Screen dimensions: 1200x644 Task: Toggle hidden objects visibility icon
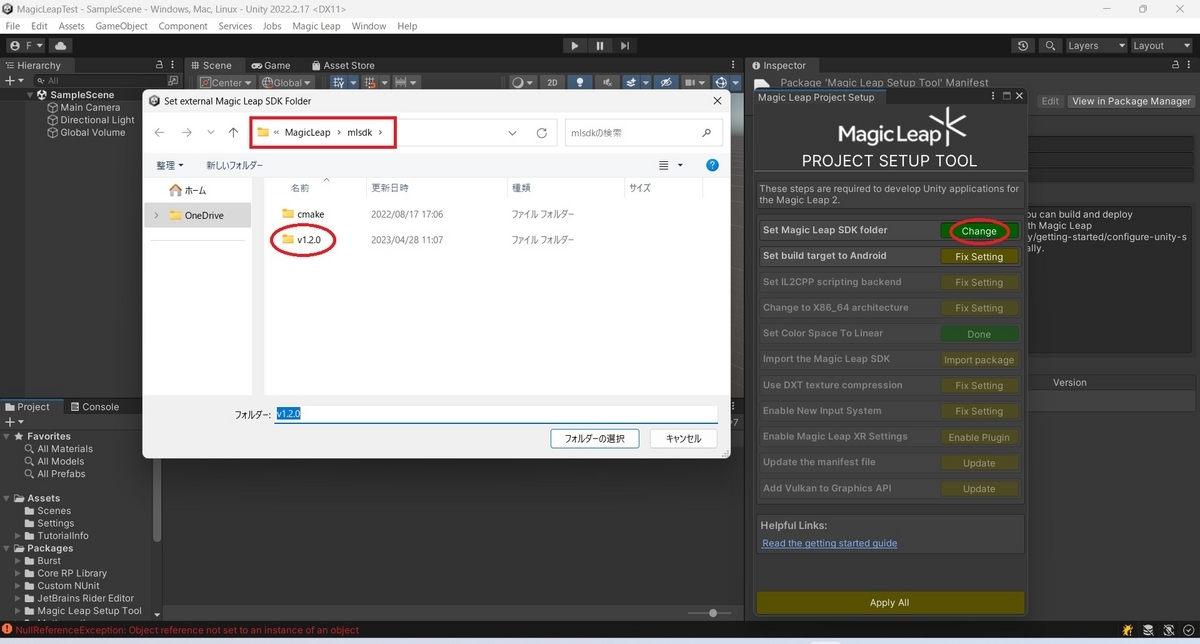point(665,83)
